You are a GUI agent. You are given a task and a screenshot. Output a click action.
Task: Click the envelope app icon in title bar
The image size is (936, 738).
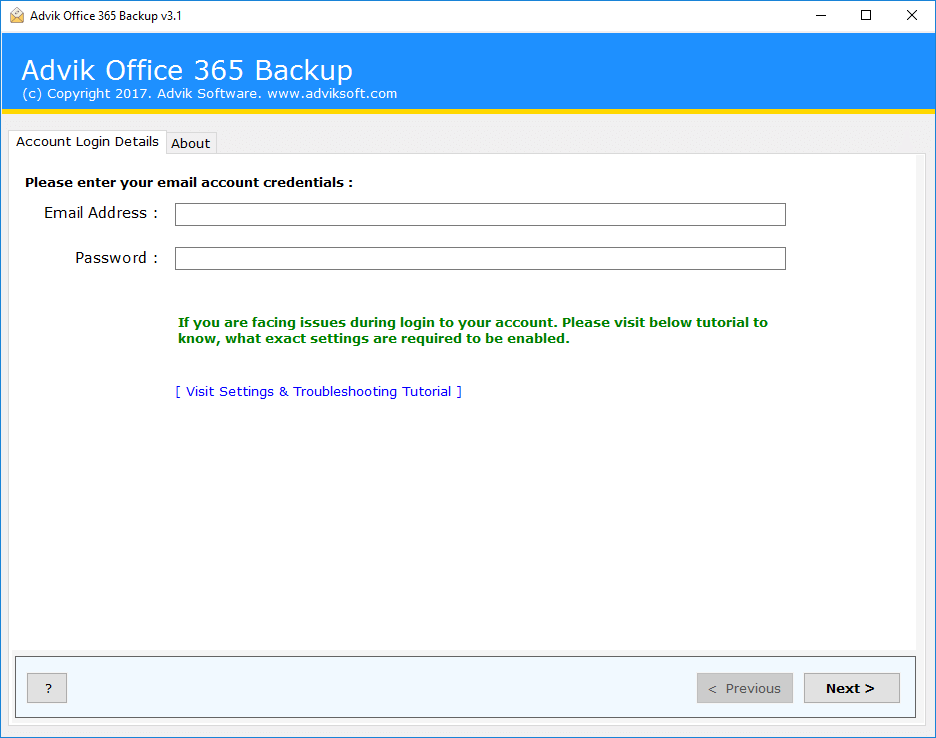(x=17, y=15)
